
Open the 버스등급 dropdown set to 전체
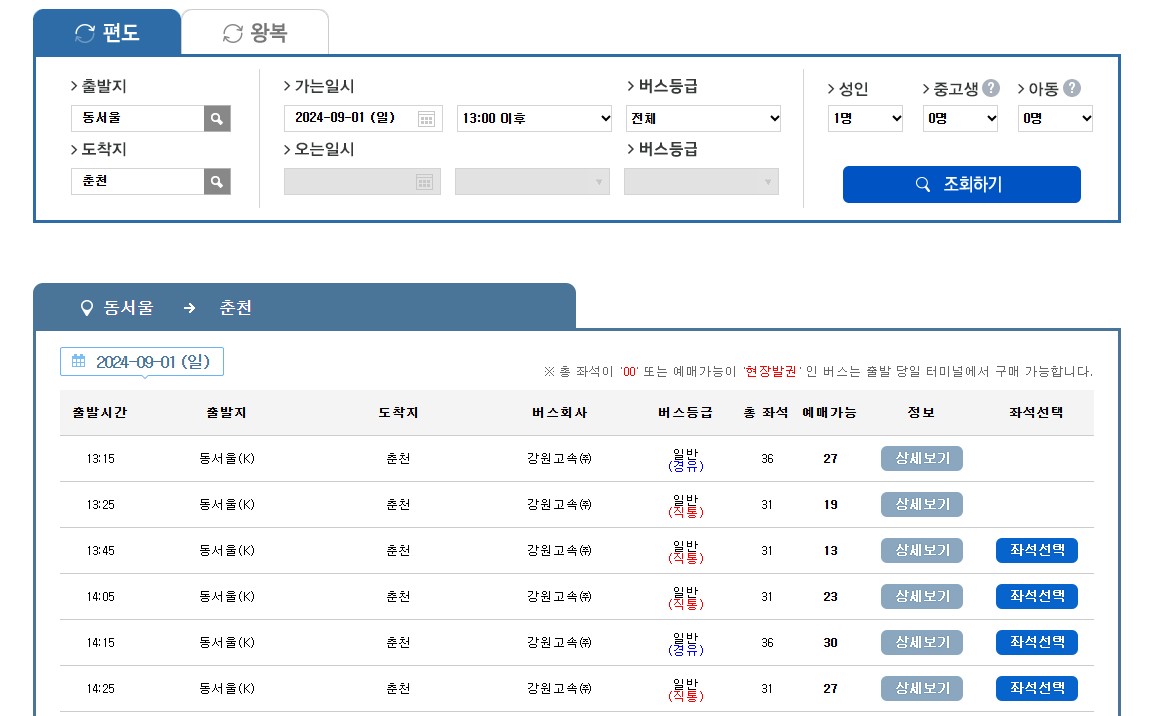(x=703, y=118)
